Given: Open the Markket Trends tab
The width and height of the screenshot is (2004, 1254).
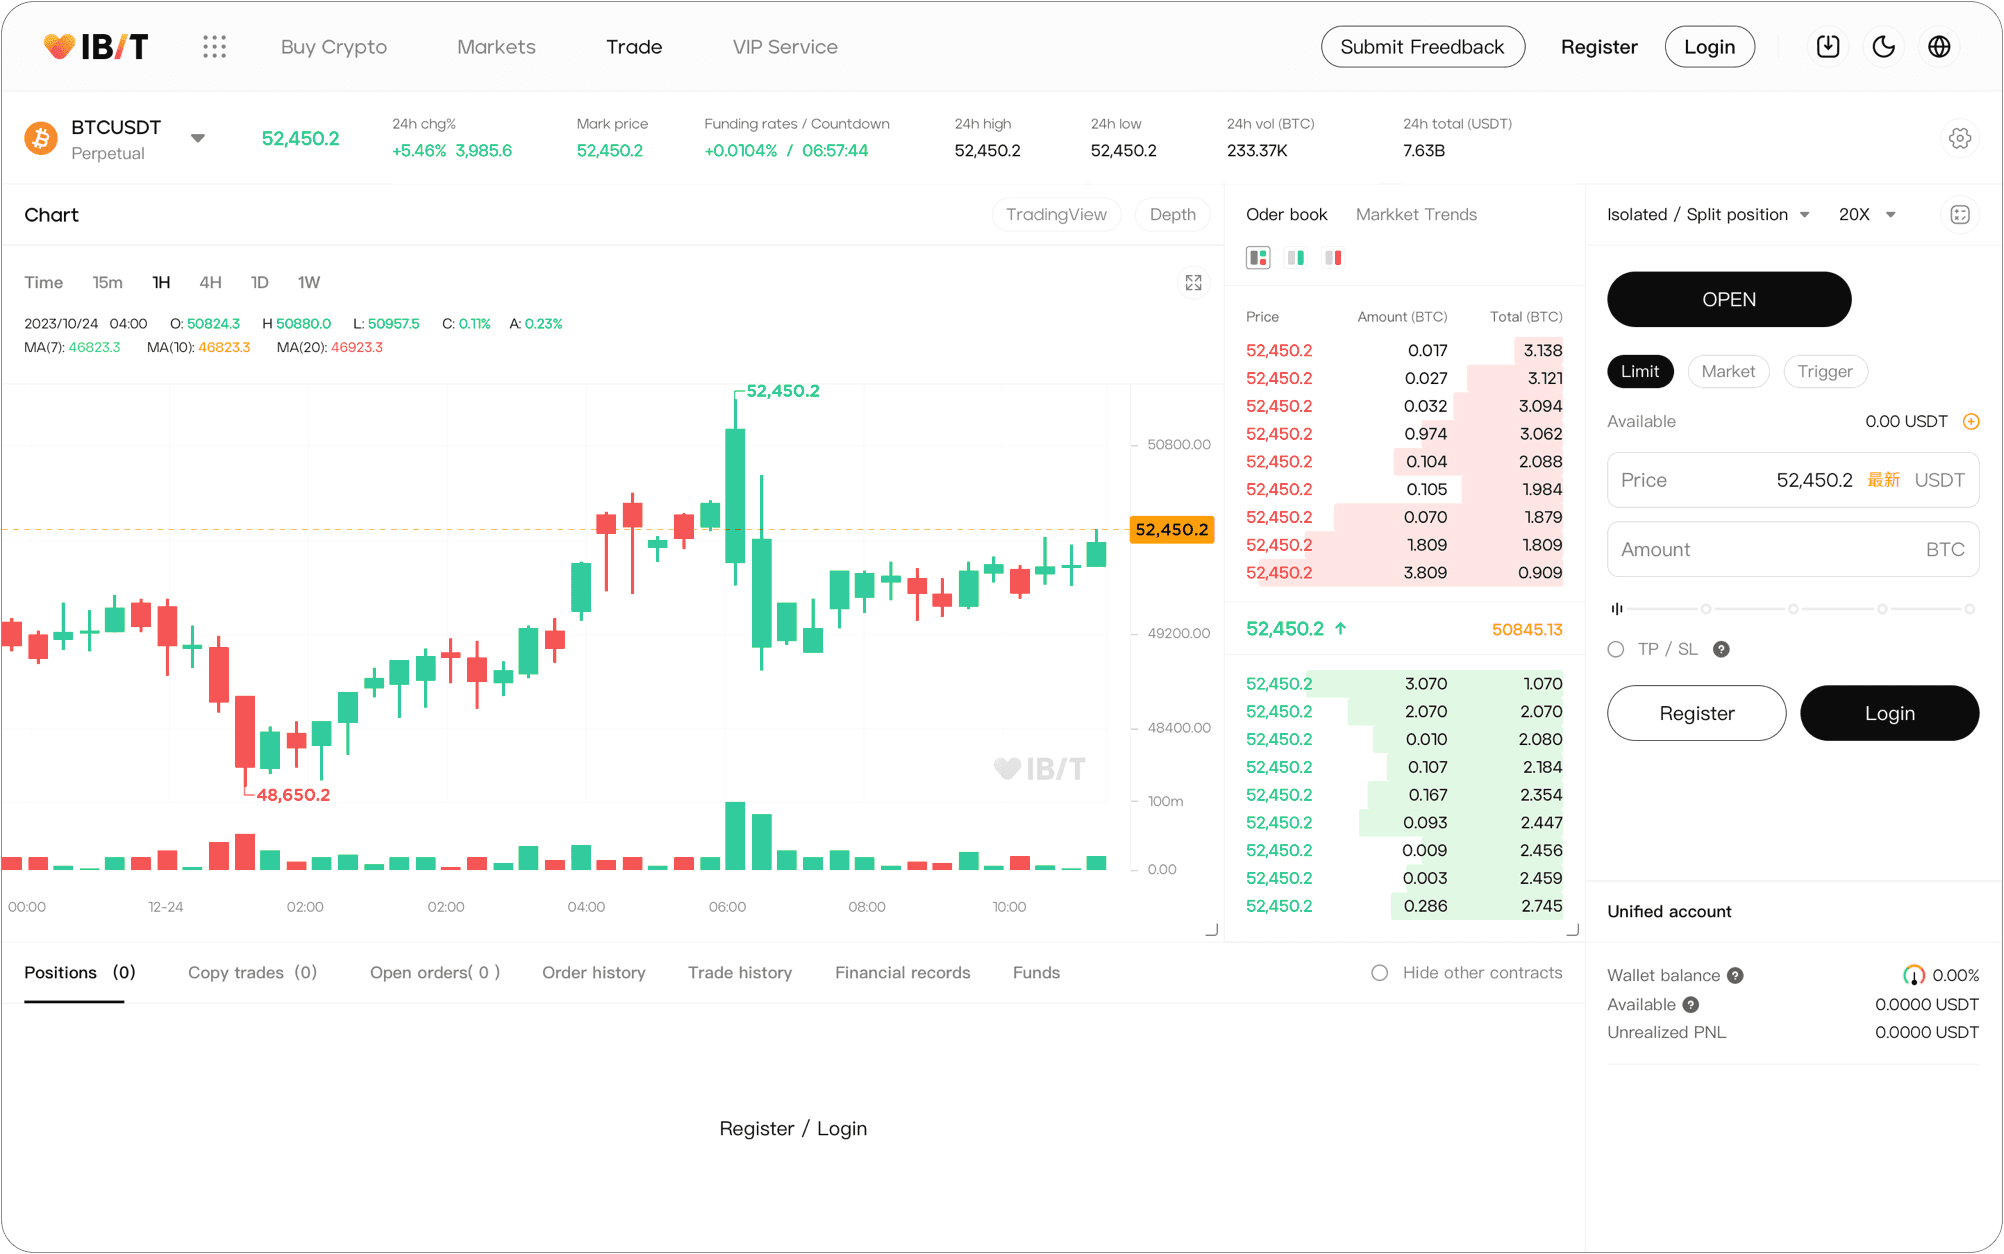Looking at the screenshot, I should tap(1416, 214).
